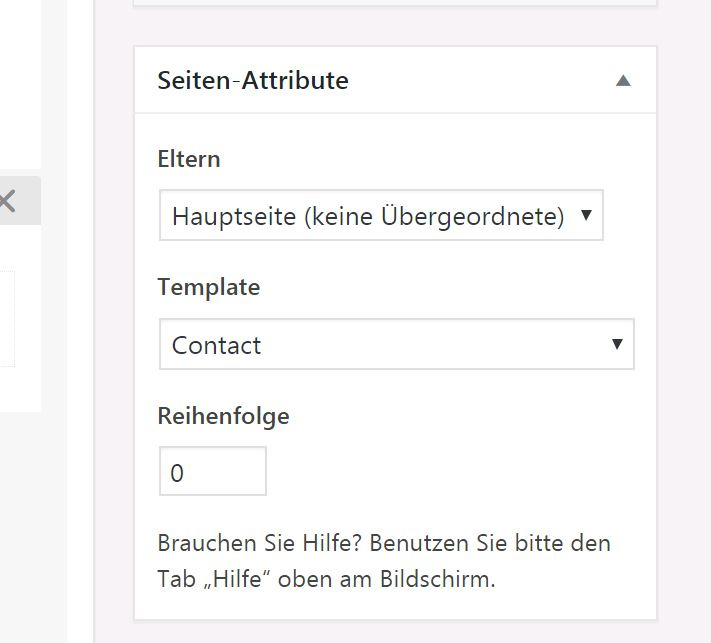Focus the Reihenfolge order input field

tap(213, 471)
